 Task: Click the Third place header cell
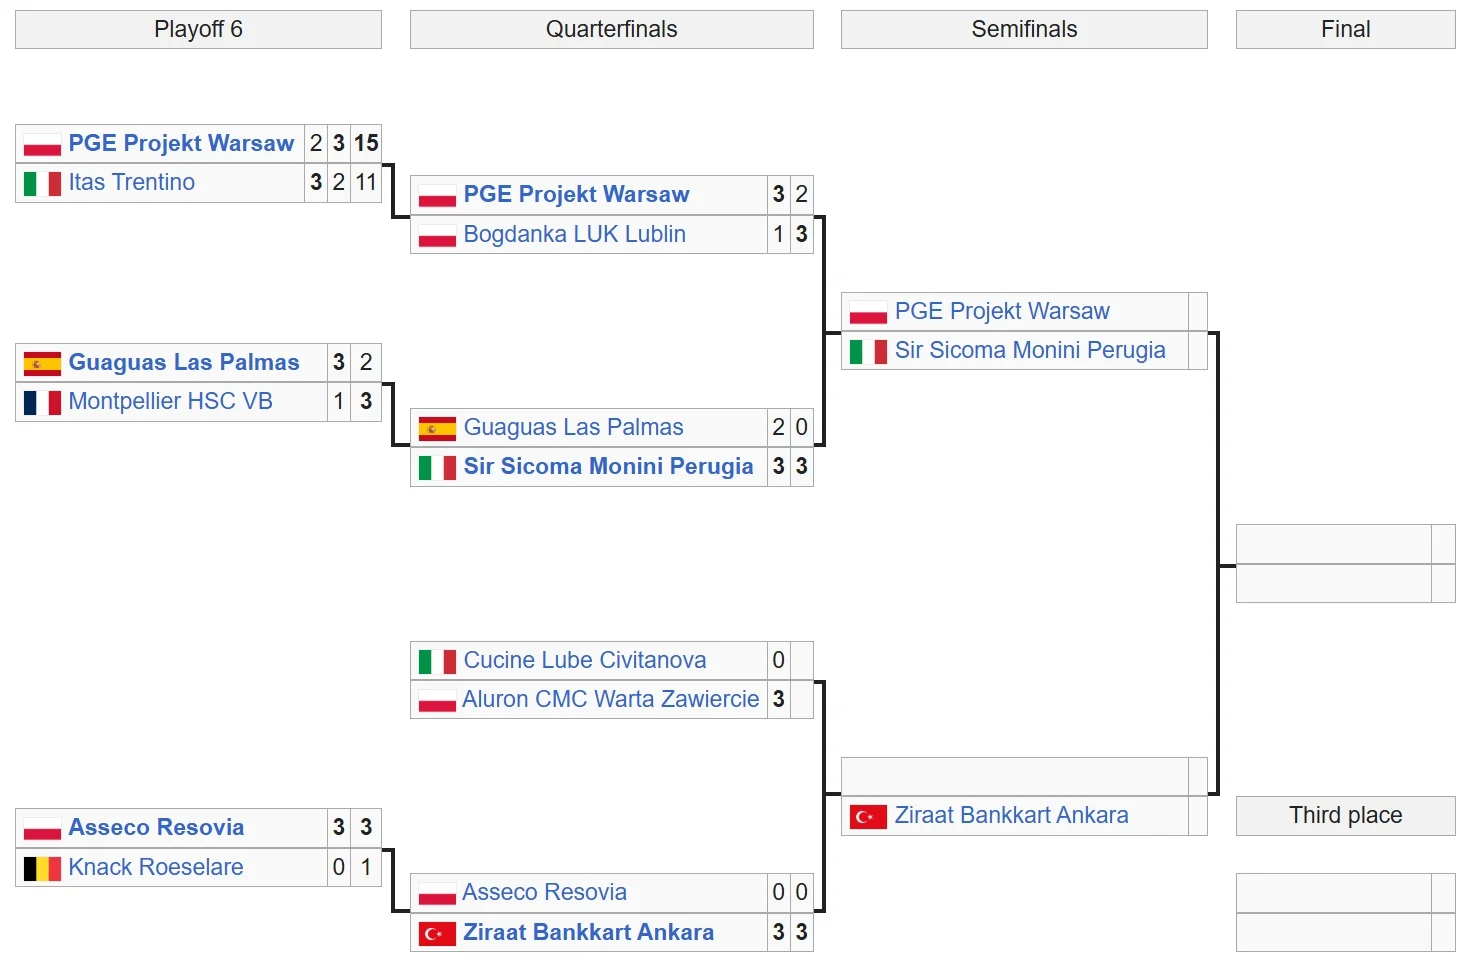[x=1345, y=815]
